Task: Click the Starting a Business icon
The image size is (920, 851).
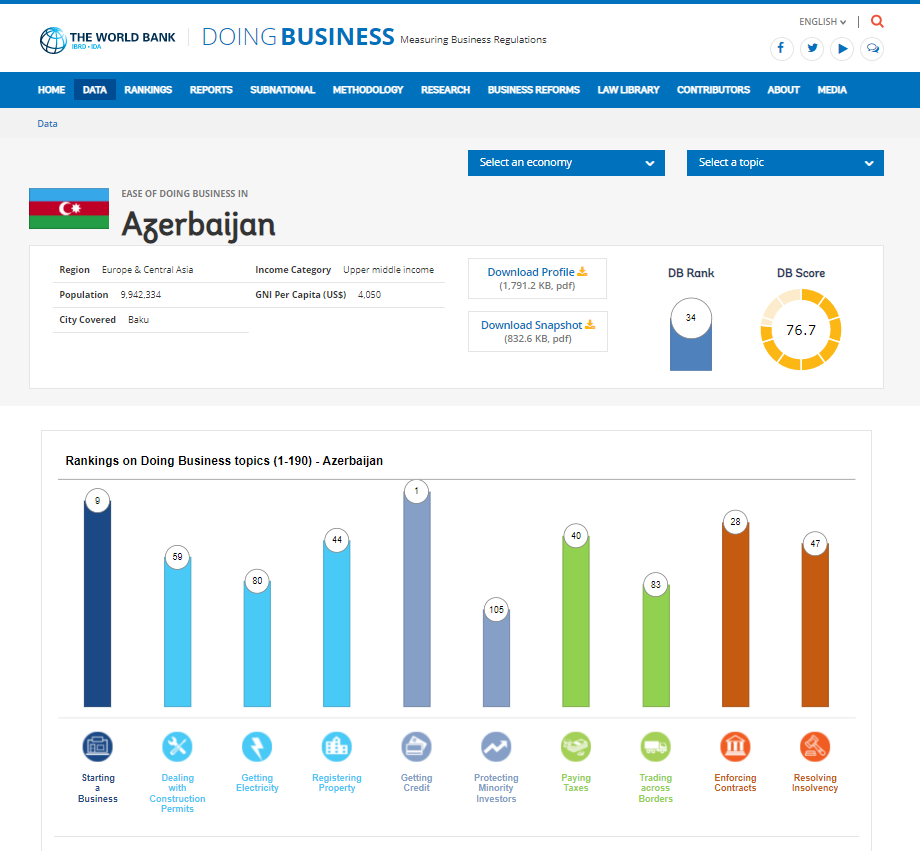Action: pyautogui.click(x=97, y=747)
